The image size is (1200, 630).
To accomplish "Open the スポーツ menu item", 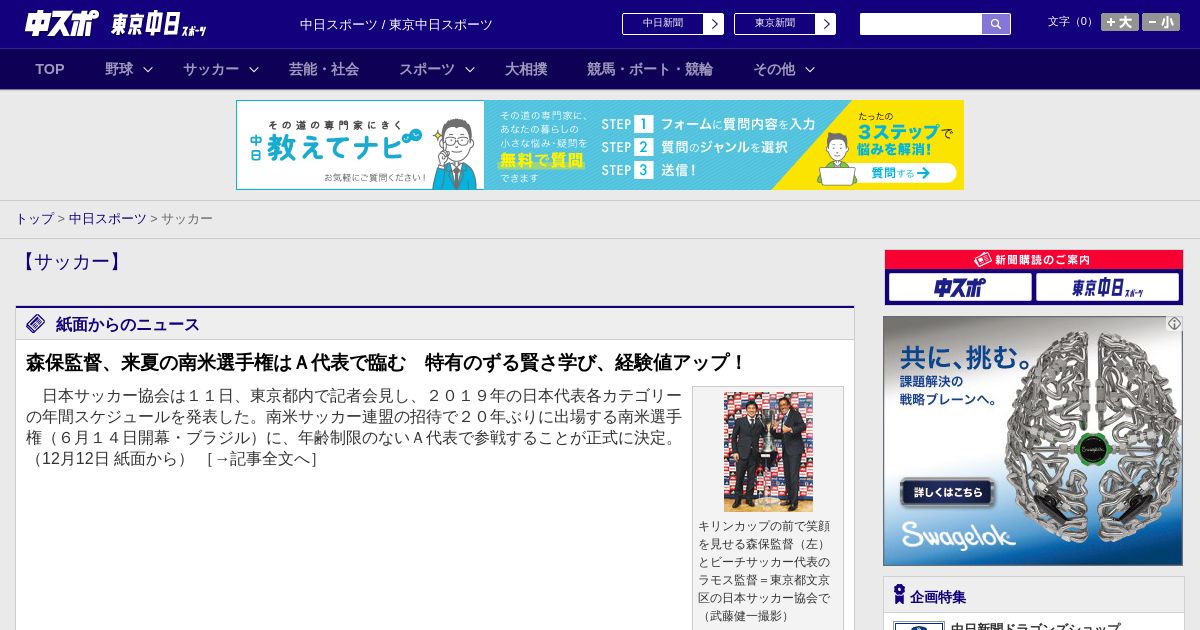I will pyautogui.click(x=427, y=69).
